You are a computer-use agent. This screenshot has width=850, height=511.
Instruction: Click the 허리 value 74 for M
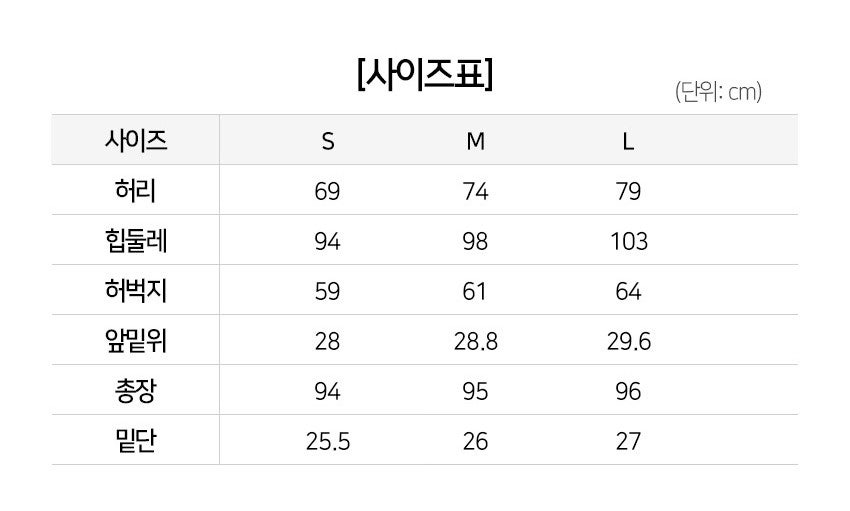coord(476,192)
